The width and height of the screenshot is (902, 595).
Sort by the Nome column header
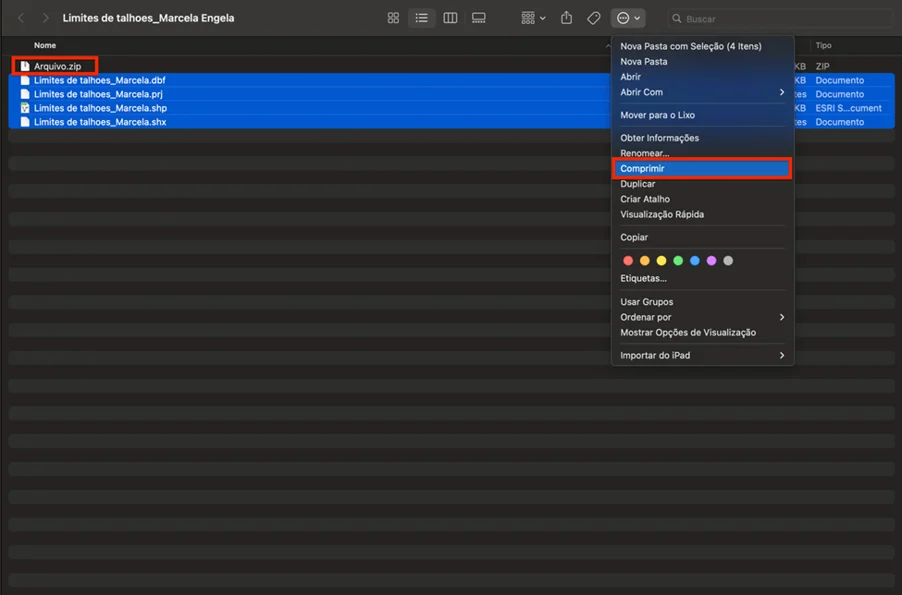coord(45,45)
